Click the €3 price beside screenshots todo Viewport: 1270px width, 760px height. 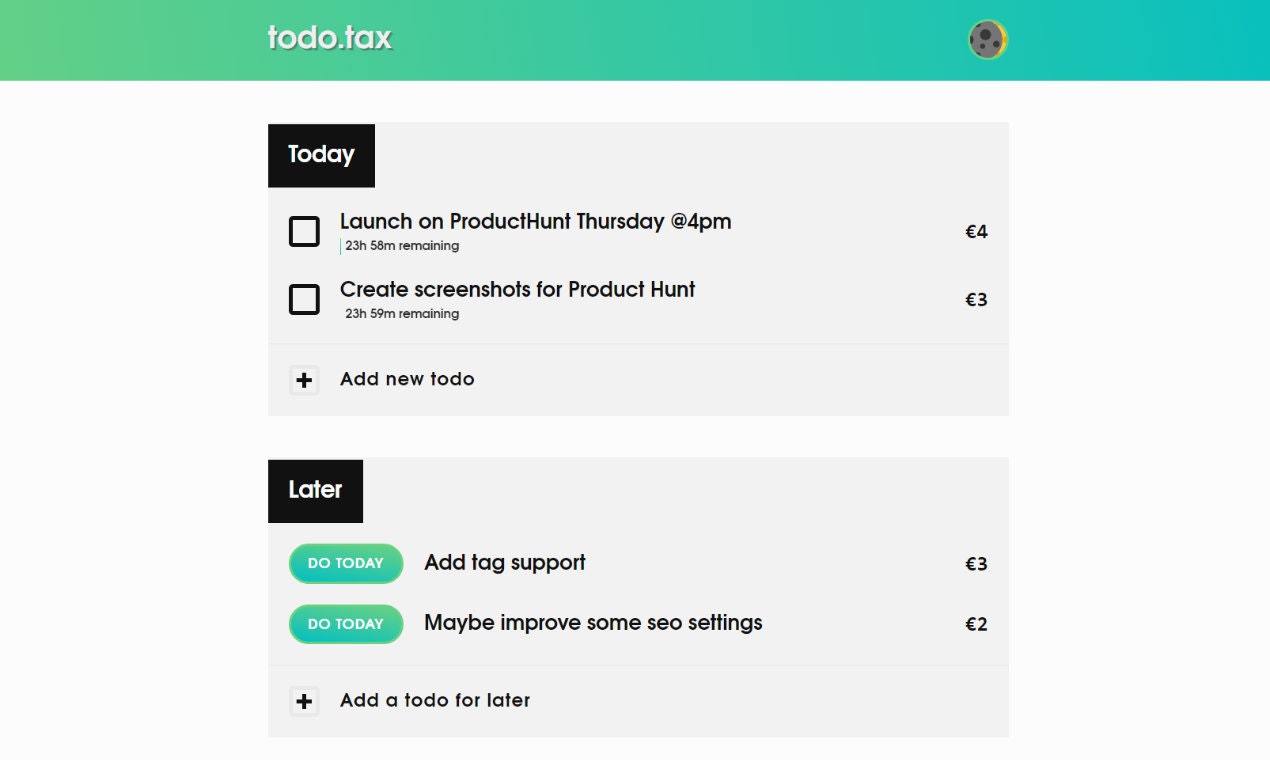tap(976, 299)
